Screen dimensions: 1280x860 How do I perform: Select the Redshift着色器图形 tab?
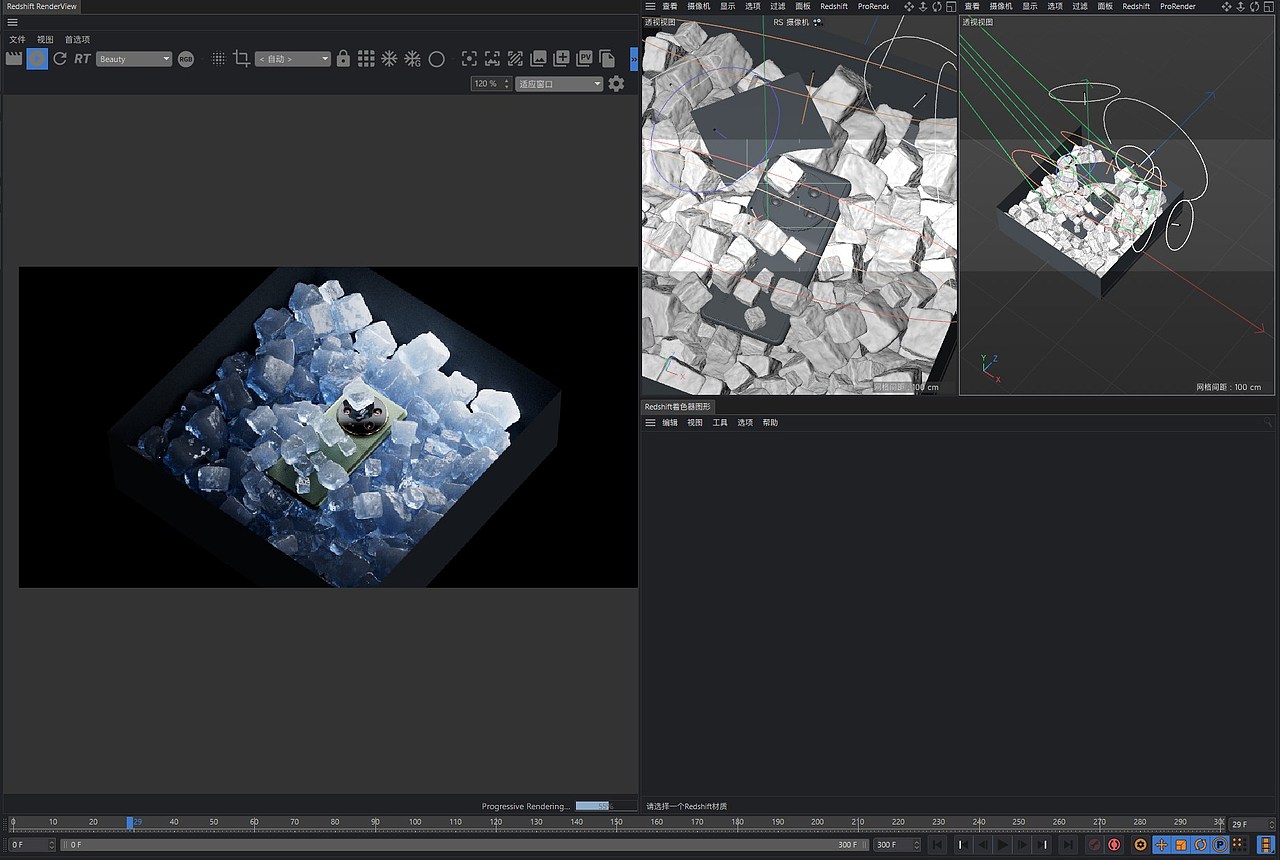coord(677,407)
